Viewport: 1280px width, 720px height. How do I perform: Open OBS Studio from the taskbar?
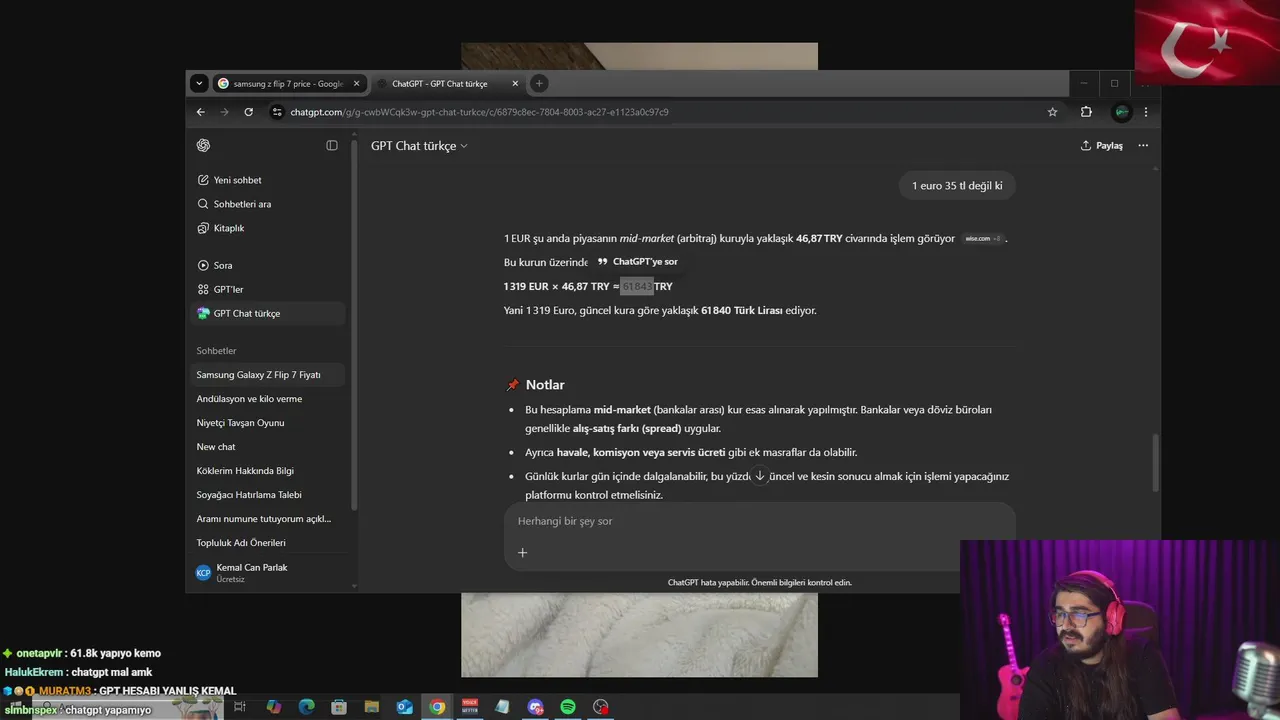pyautogui.click(x=600, y=707)
